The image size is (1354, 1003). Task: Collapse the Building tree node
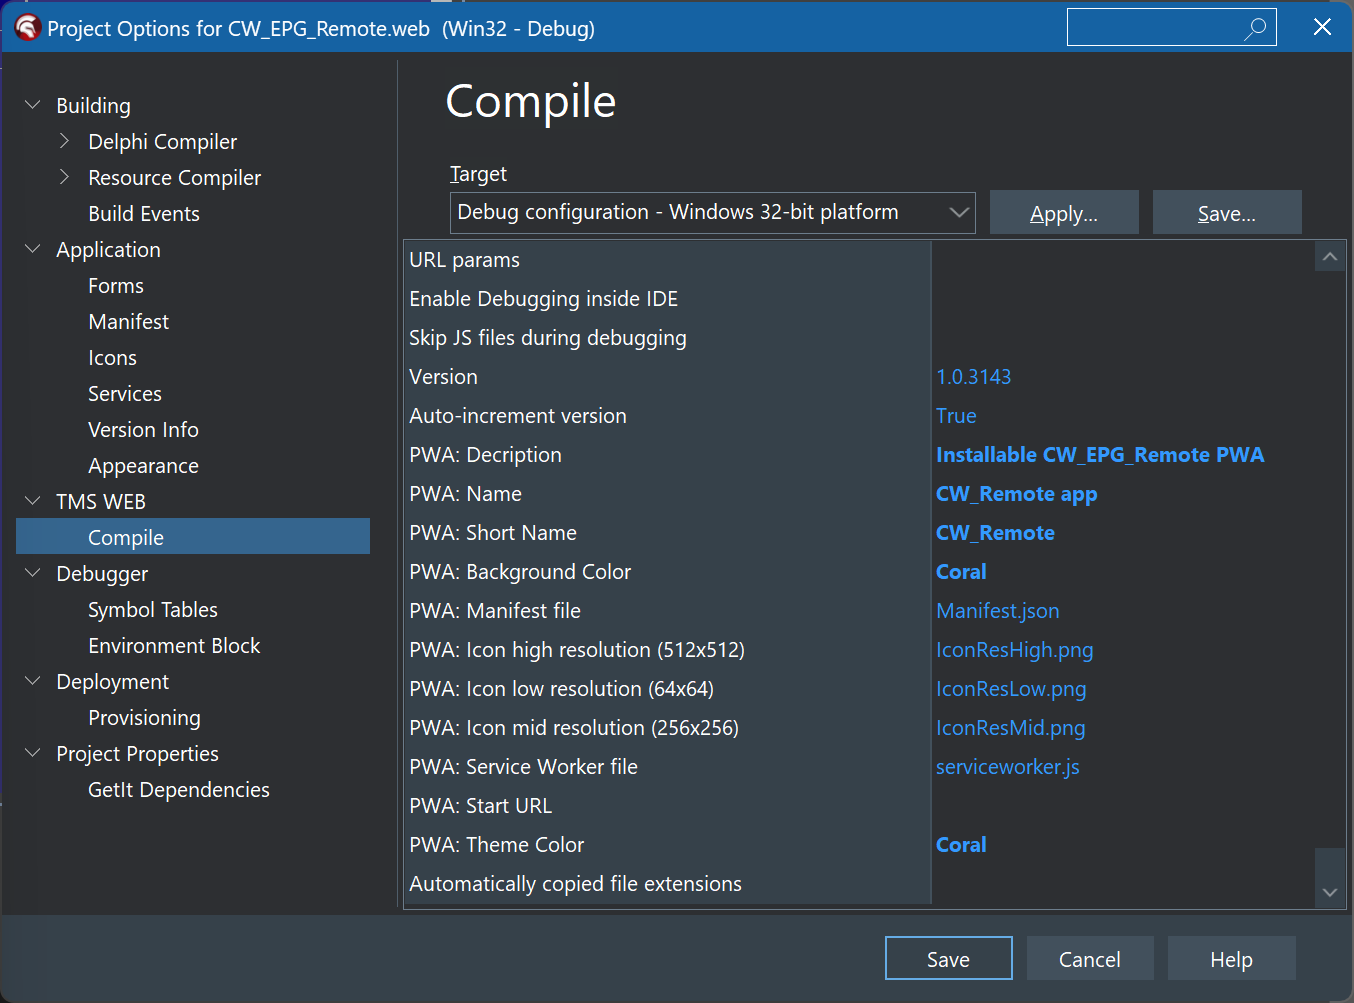coord(33,105)
